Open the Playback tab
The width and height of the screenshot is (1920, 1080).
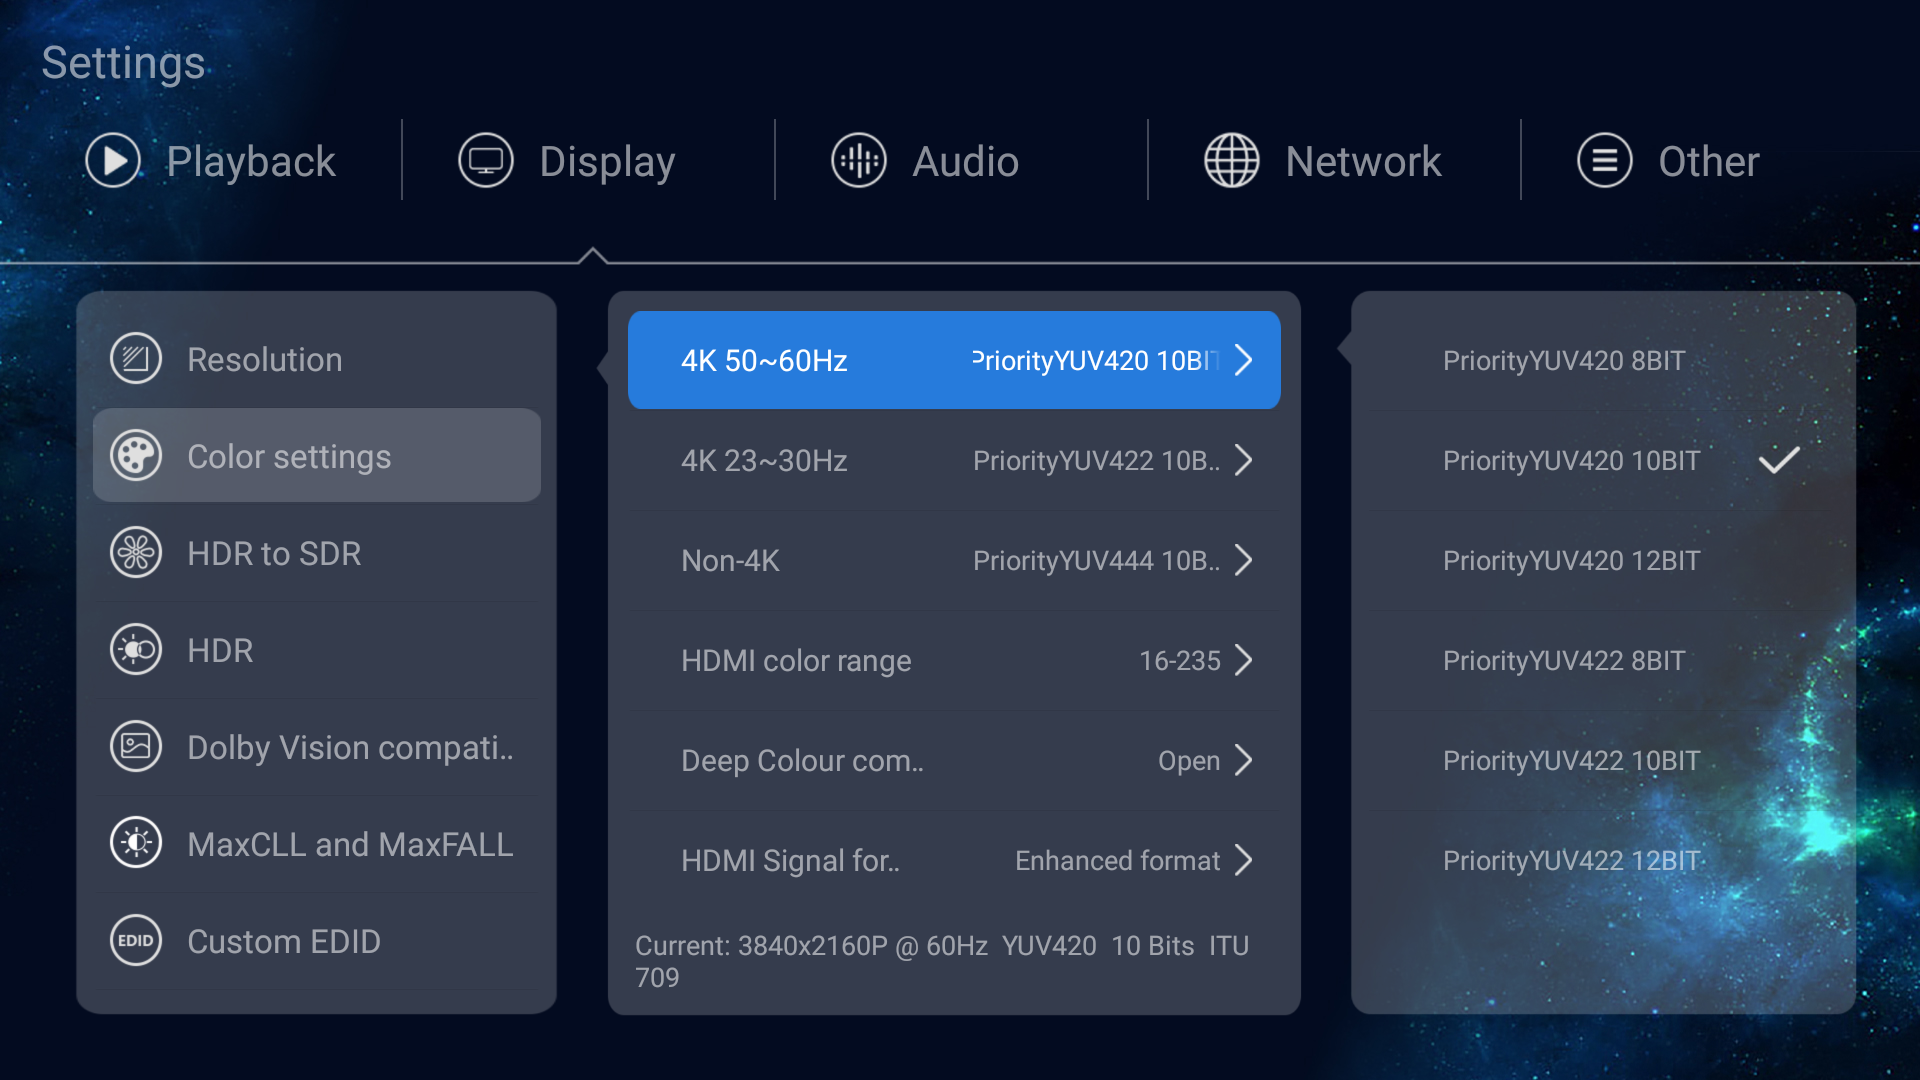pos(211,161)
